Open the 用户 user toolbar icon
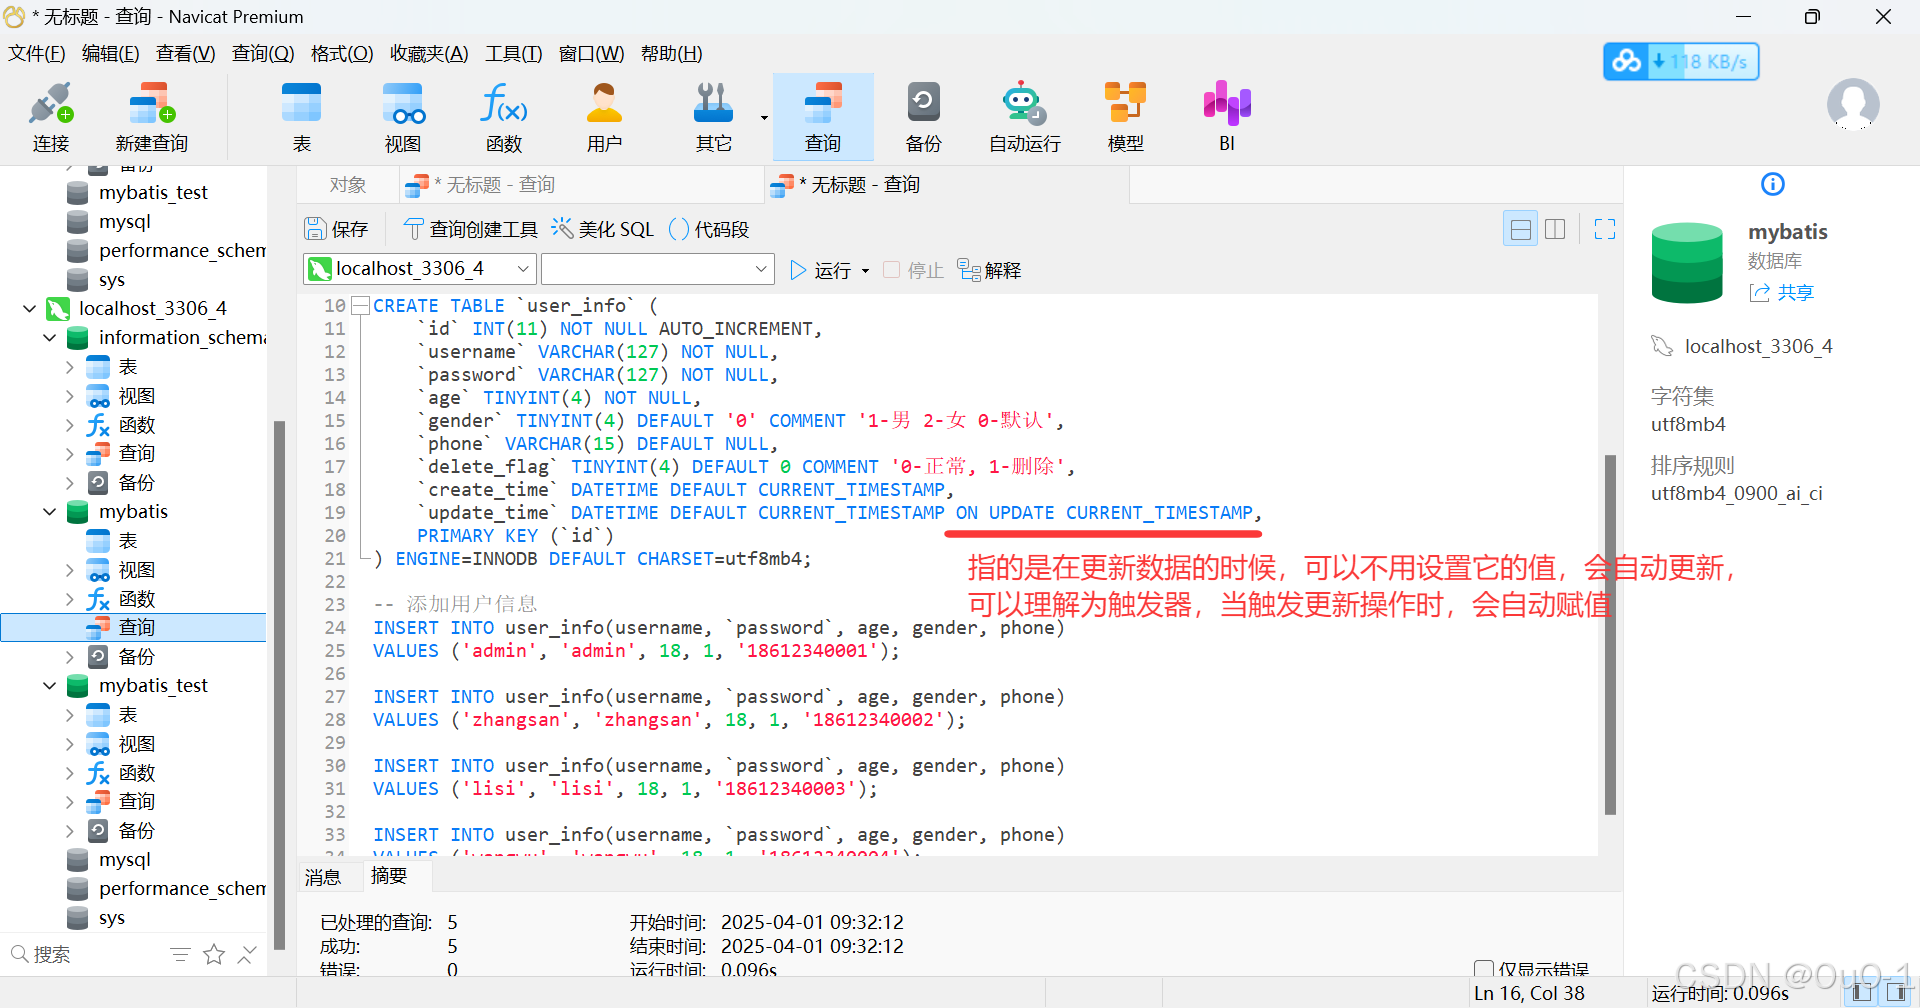Screen dimensions: 1920x1008 tap(604, 117)
